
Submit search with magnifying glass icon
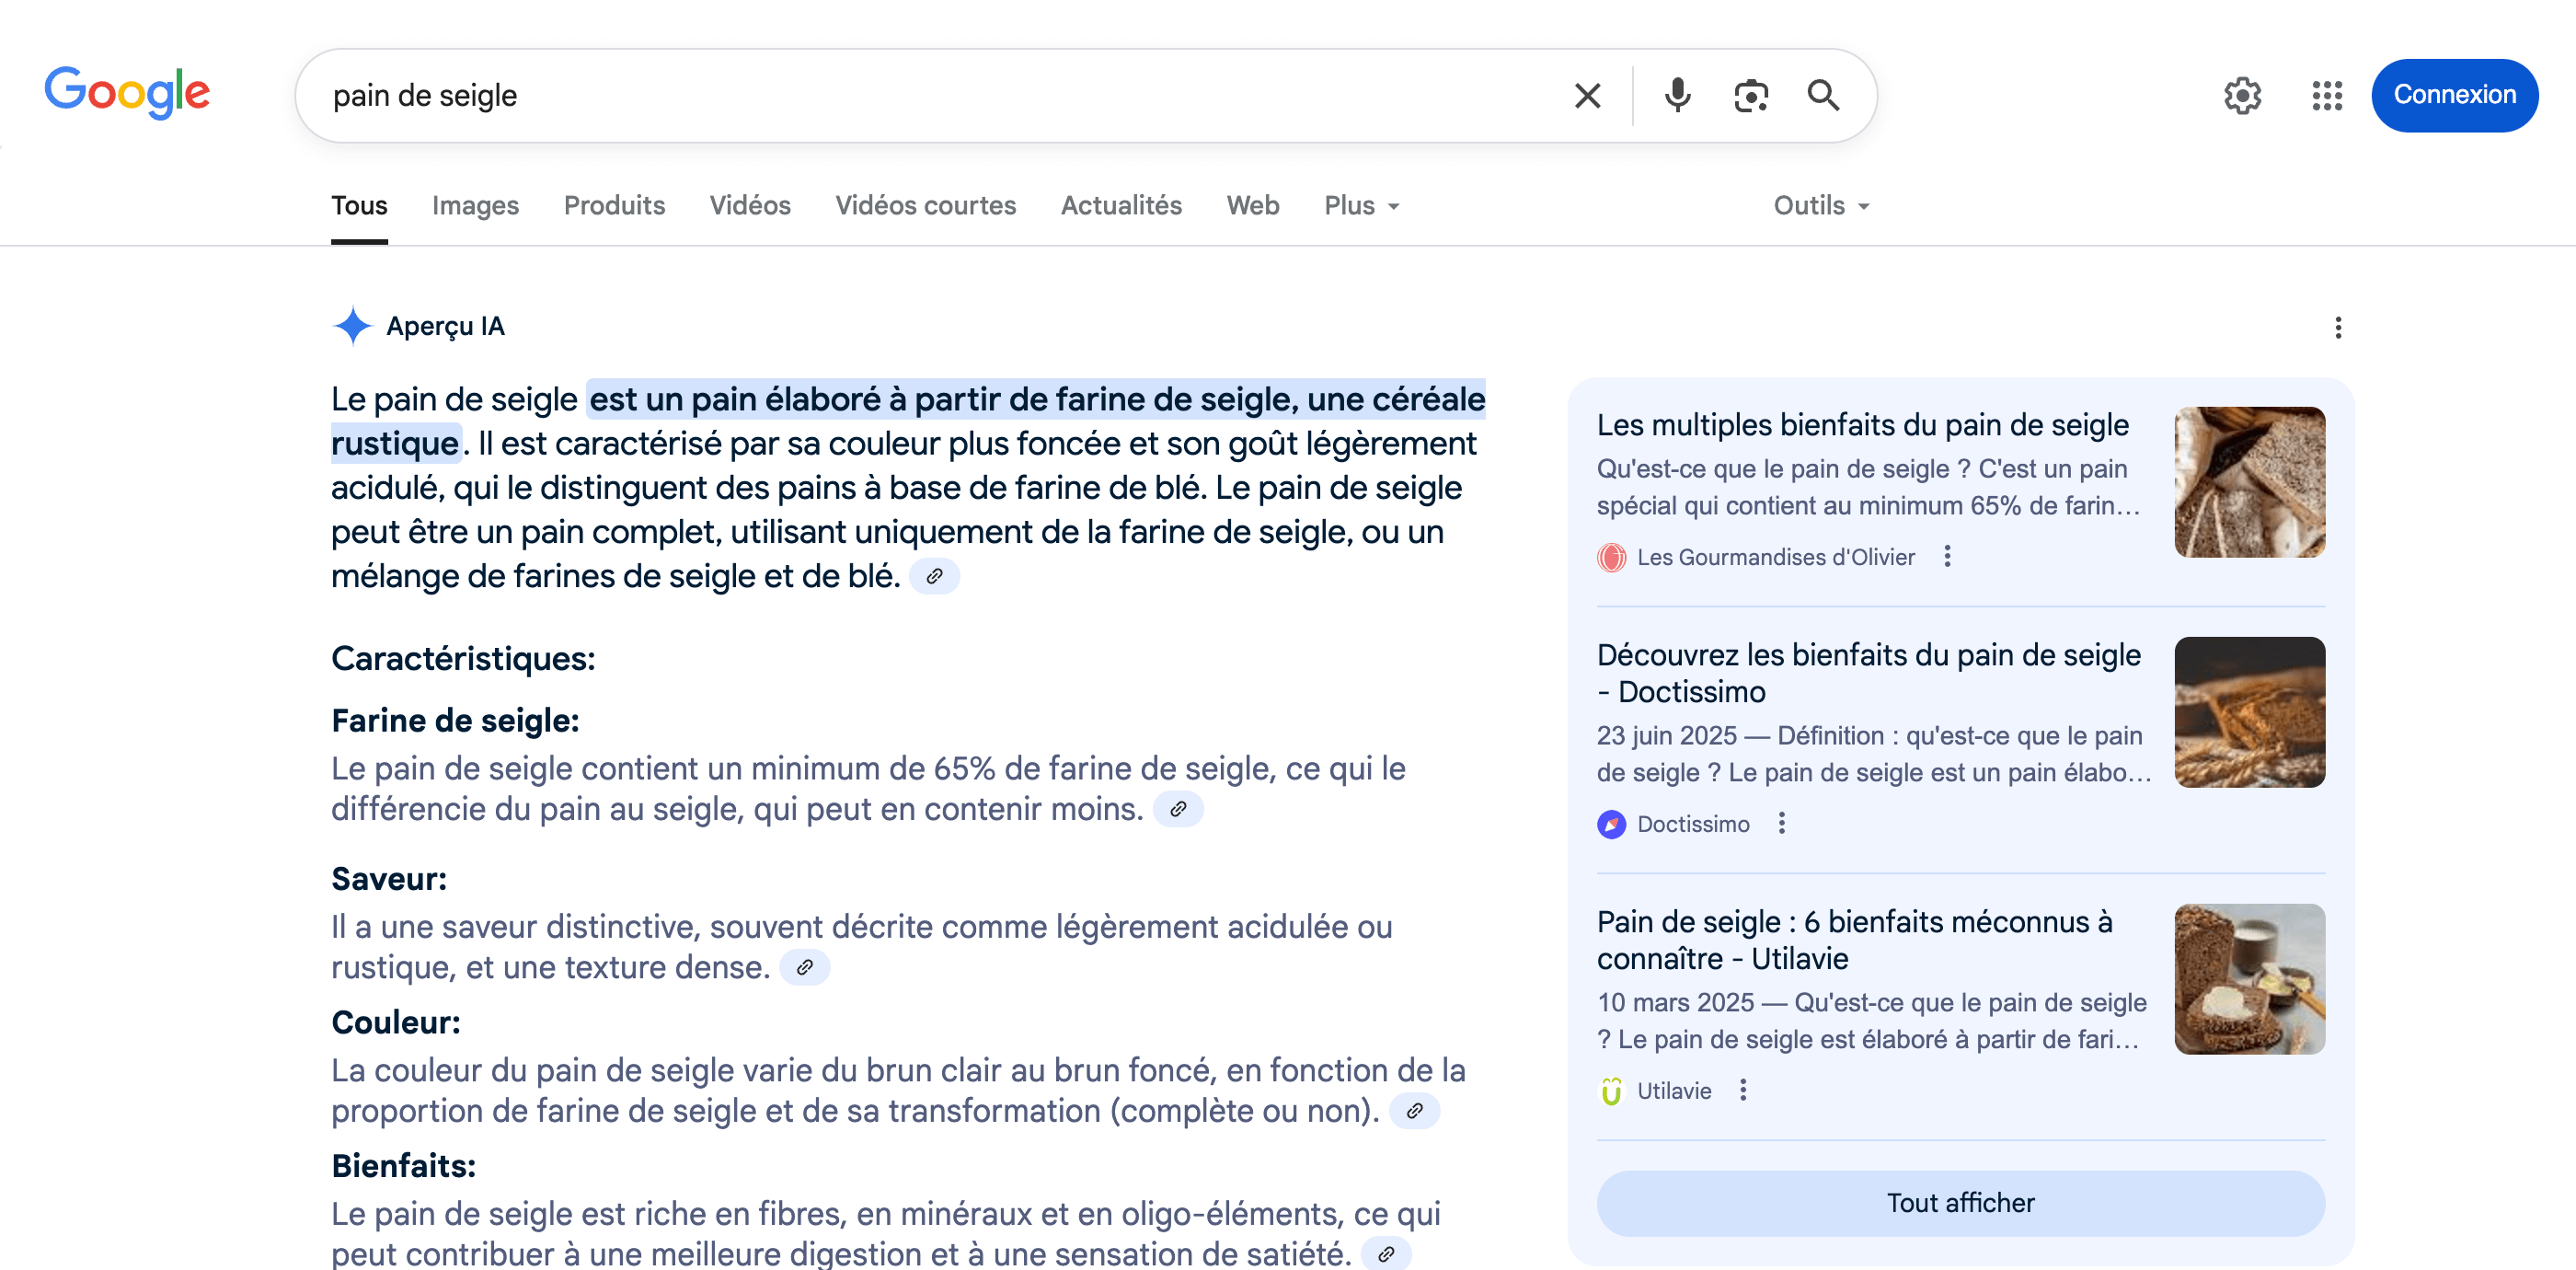point(1823,96)
